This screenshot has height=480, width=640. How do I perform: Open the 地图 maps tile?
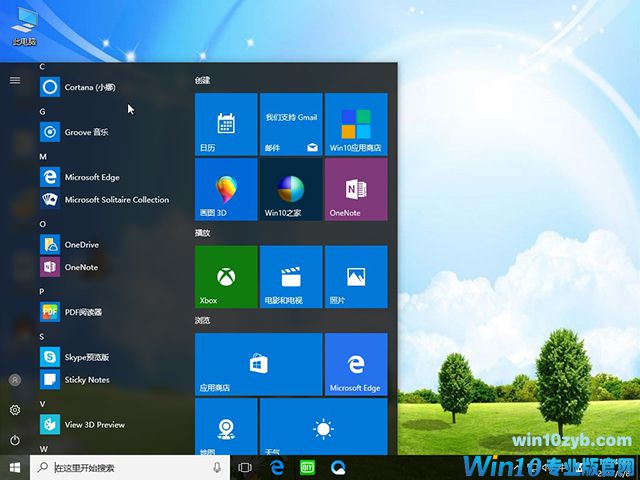[226, 427]
